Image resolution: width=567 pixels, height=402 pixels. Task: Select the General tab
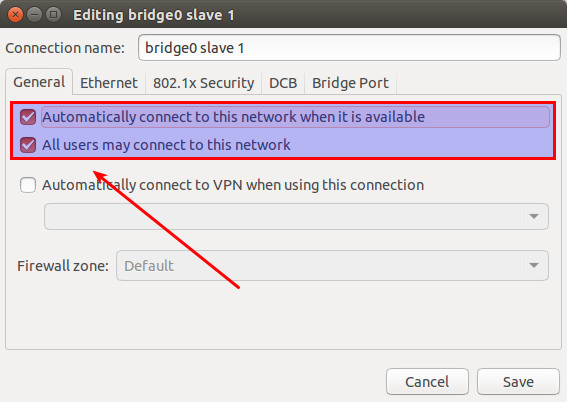[39, 82]
